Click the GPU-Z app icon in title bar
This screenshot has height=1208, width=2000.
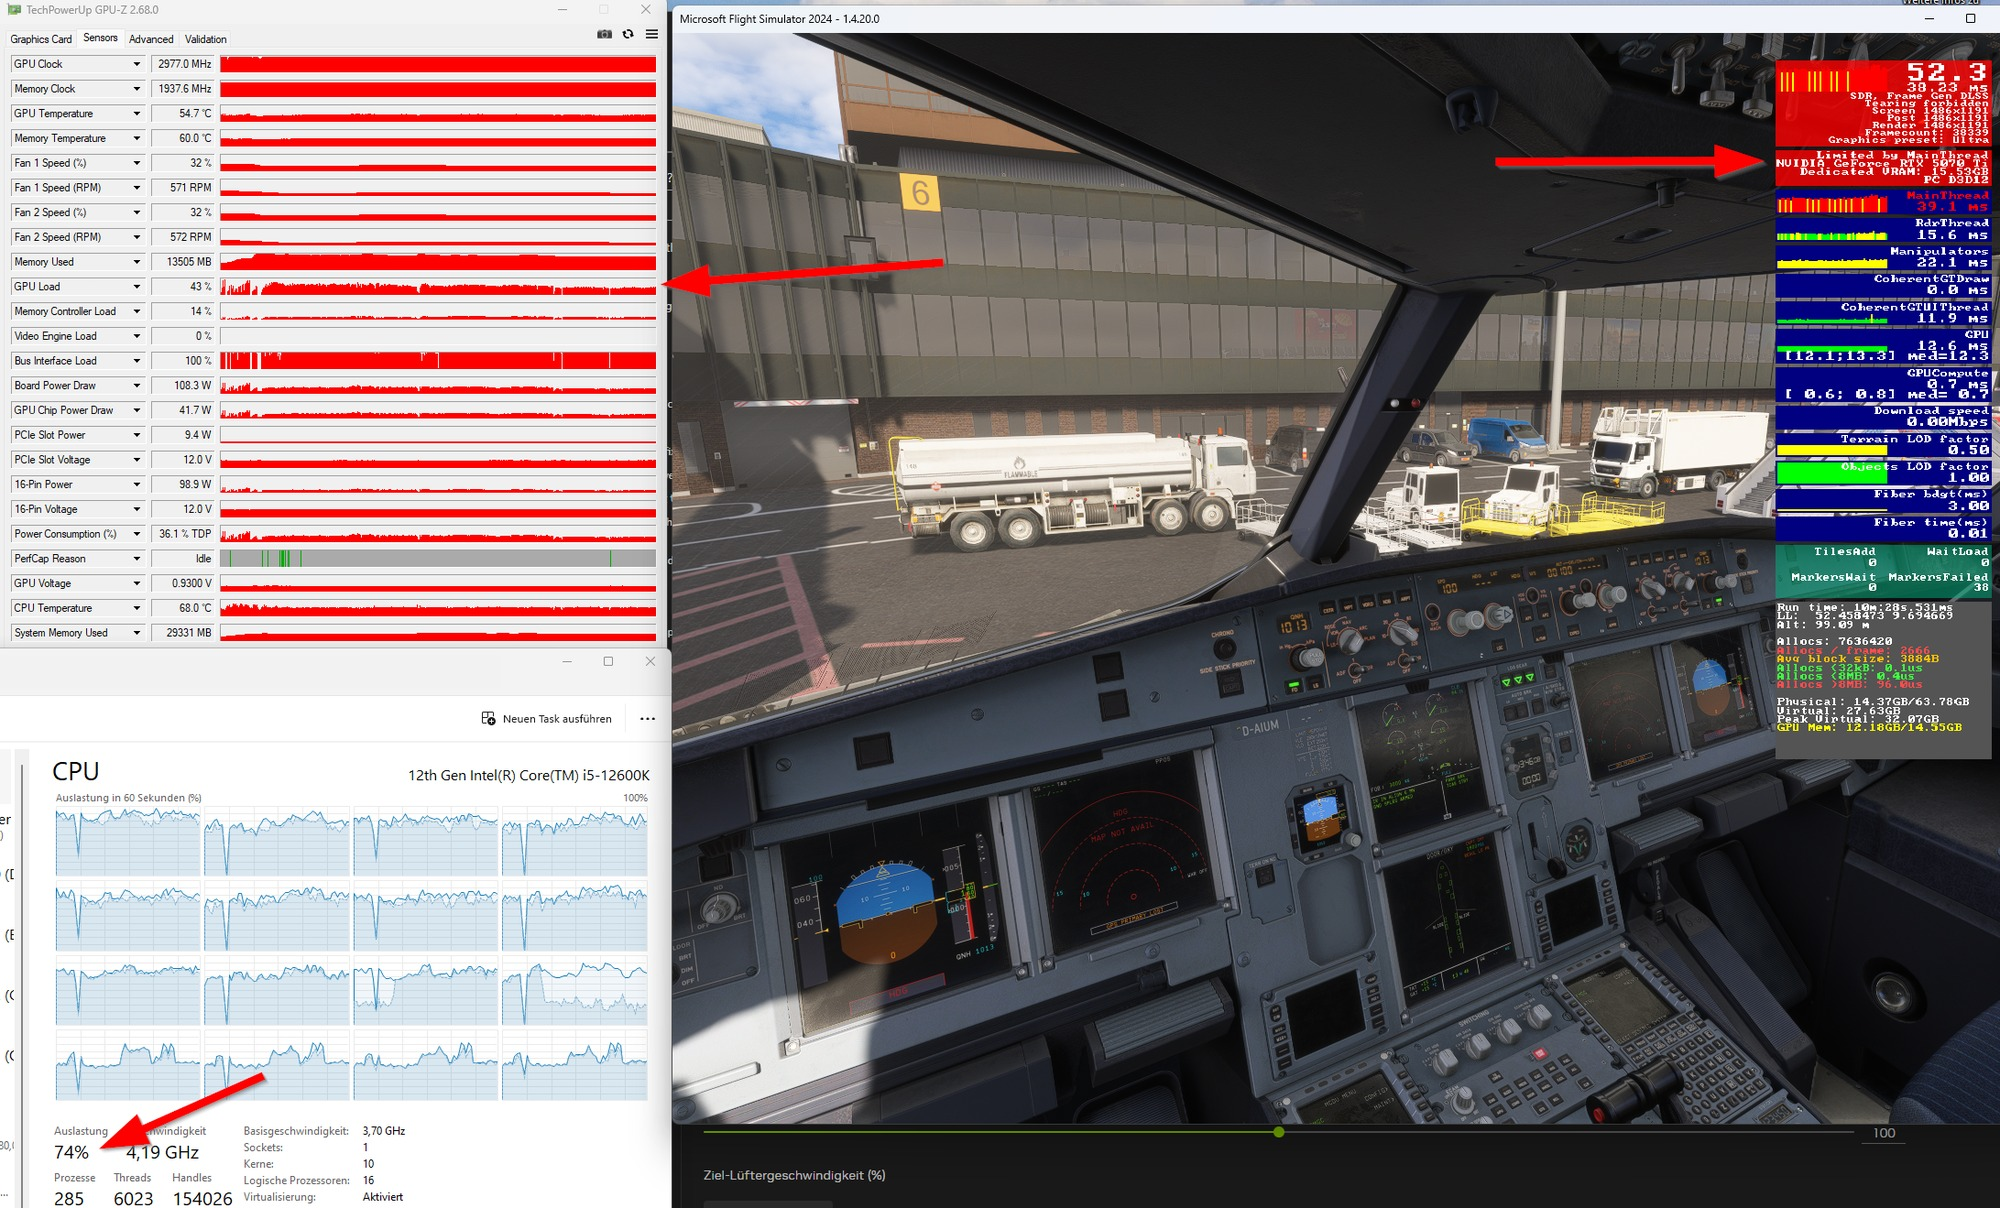tap(14, 10)
